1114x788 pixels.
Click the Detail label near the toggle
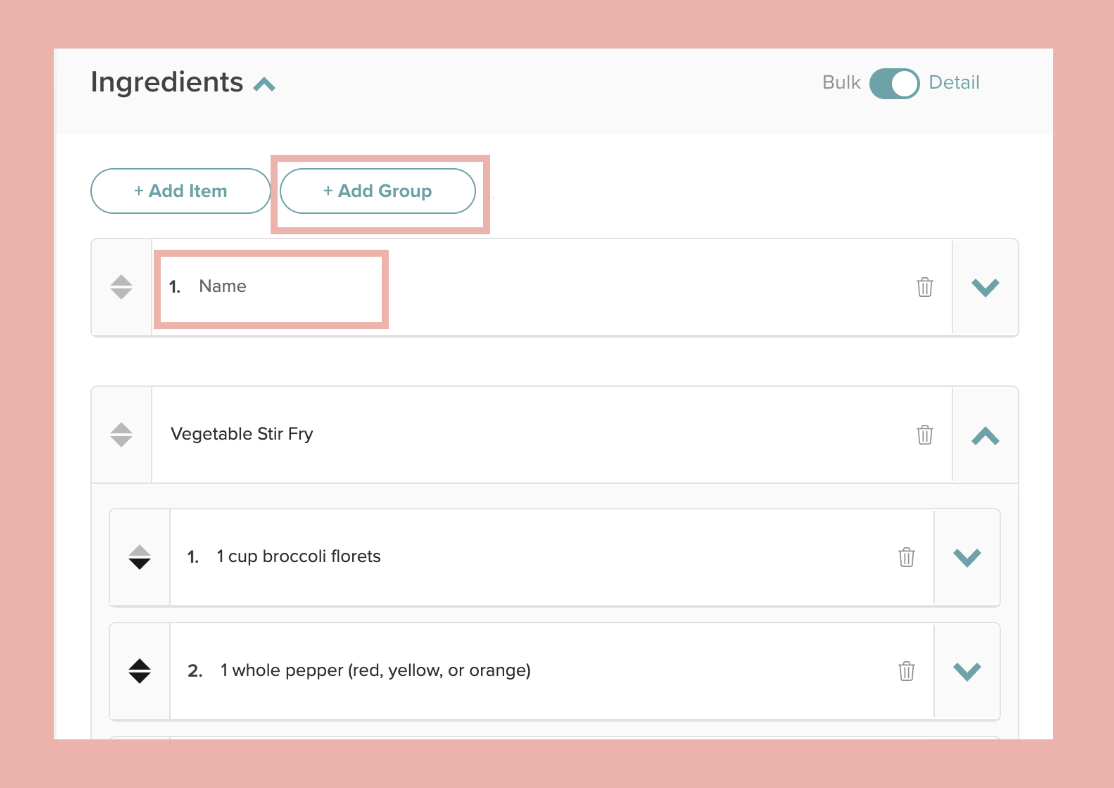954,83
